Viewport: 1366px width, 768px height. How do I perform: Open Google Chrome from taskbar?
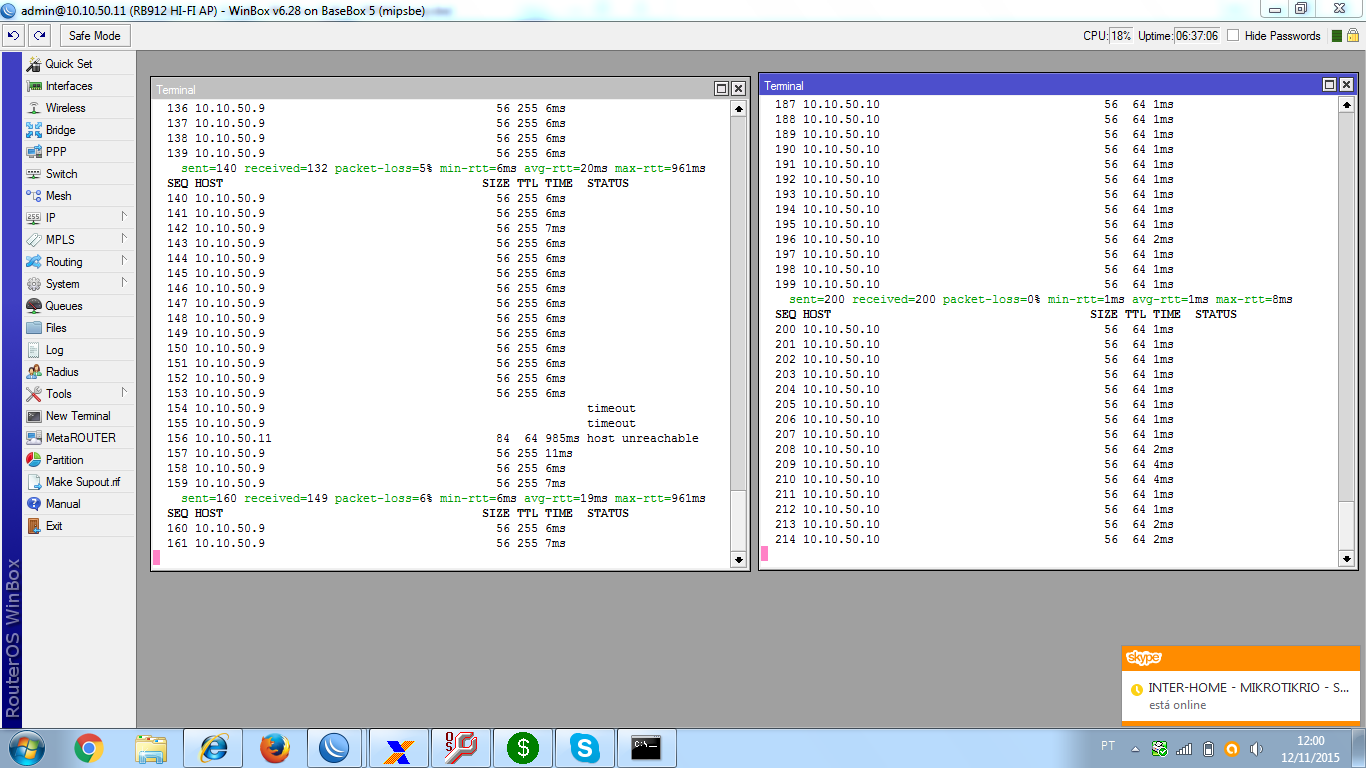pyautogui.click(x=89, y=748)
